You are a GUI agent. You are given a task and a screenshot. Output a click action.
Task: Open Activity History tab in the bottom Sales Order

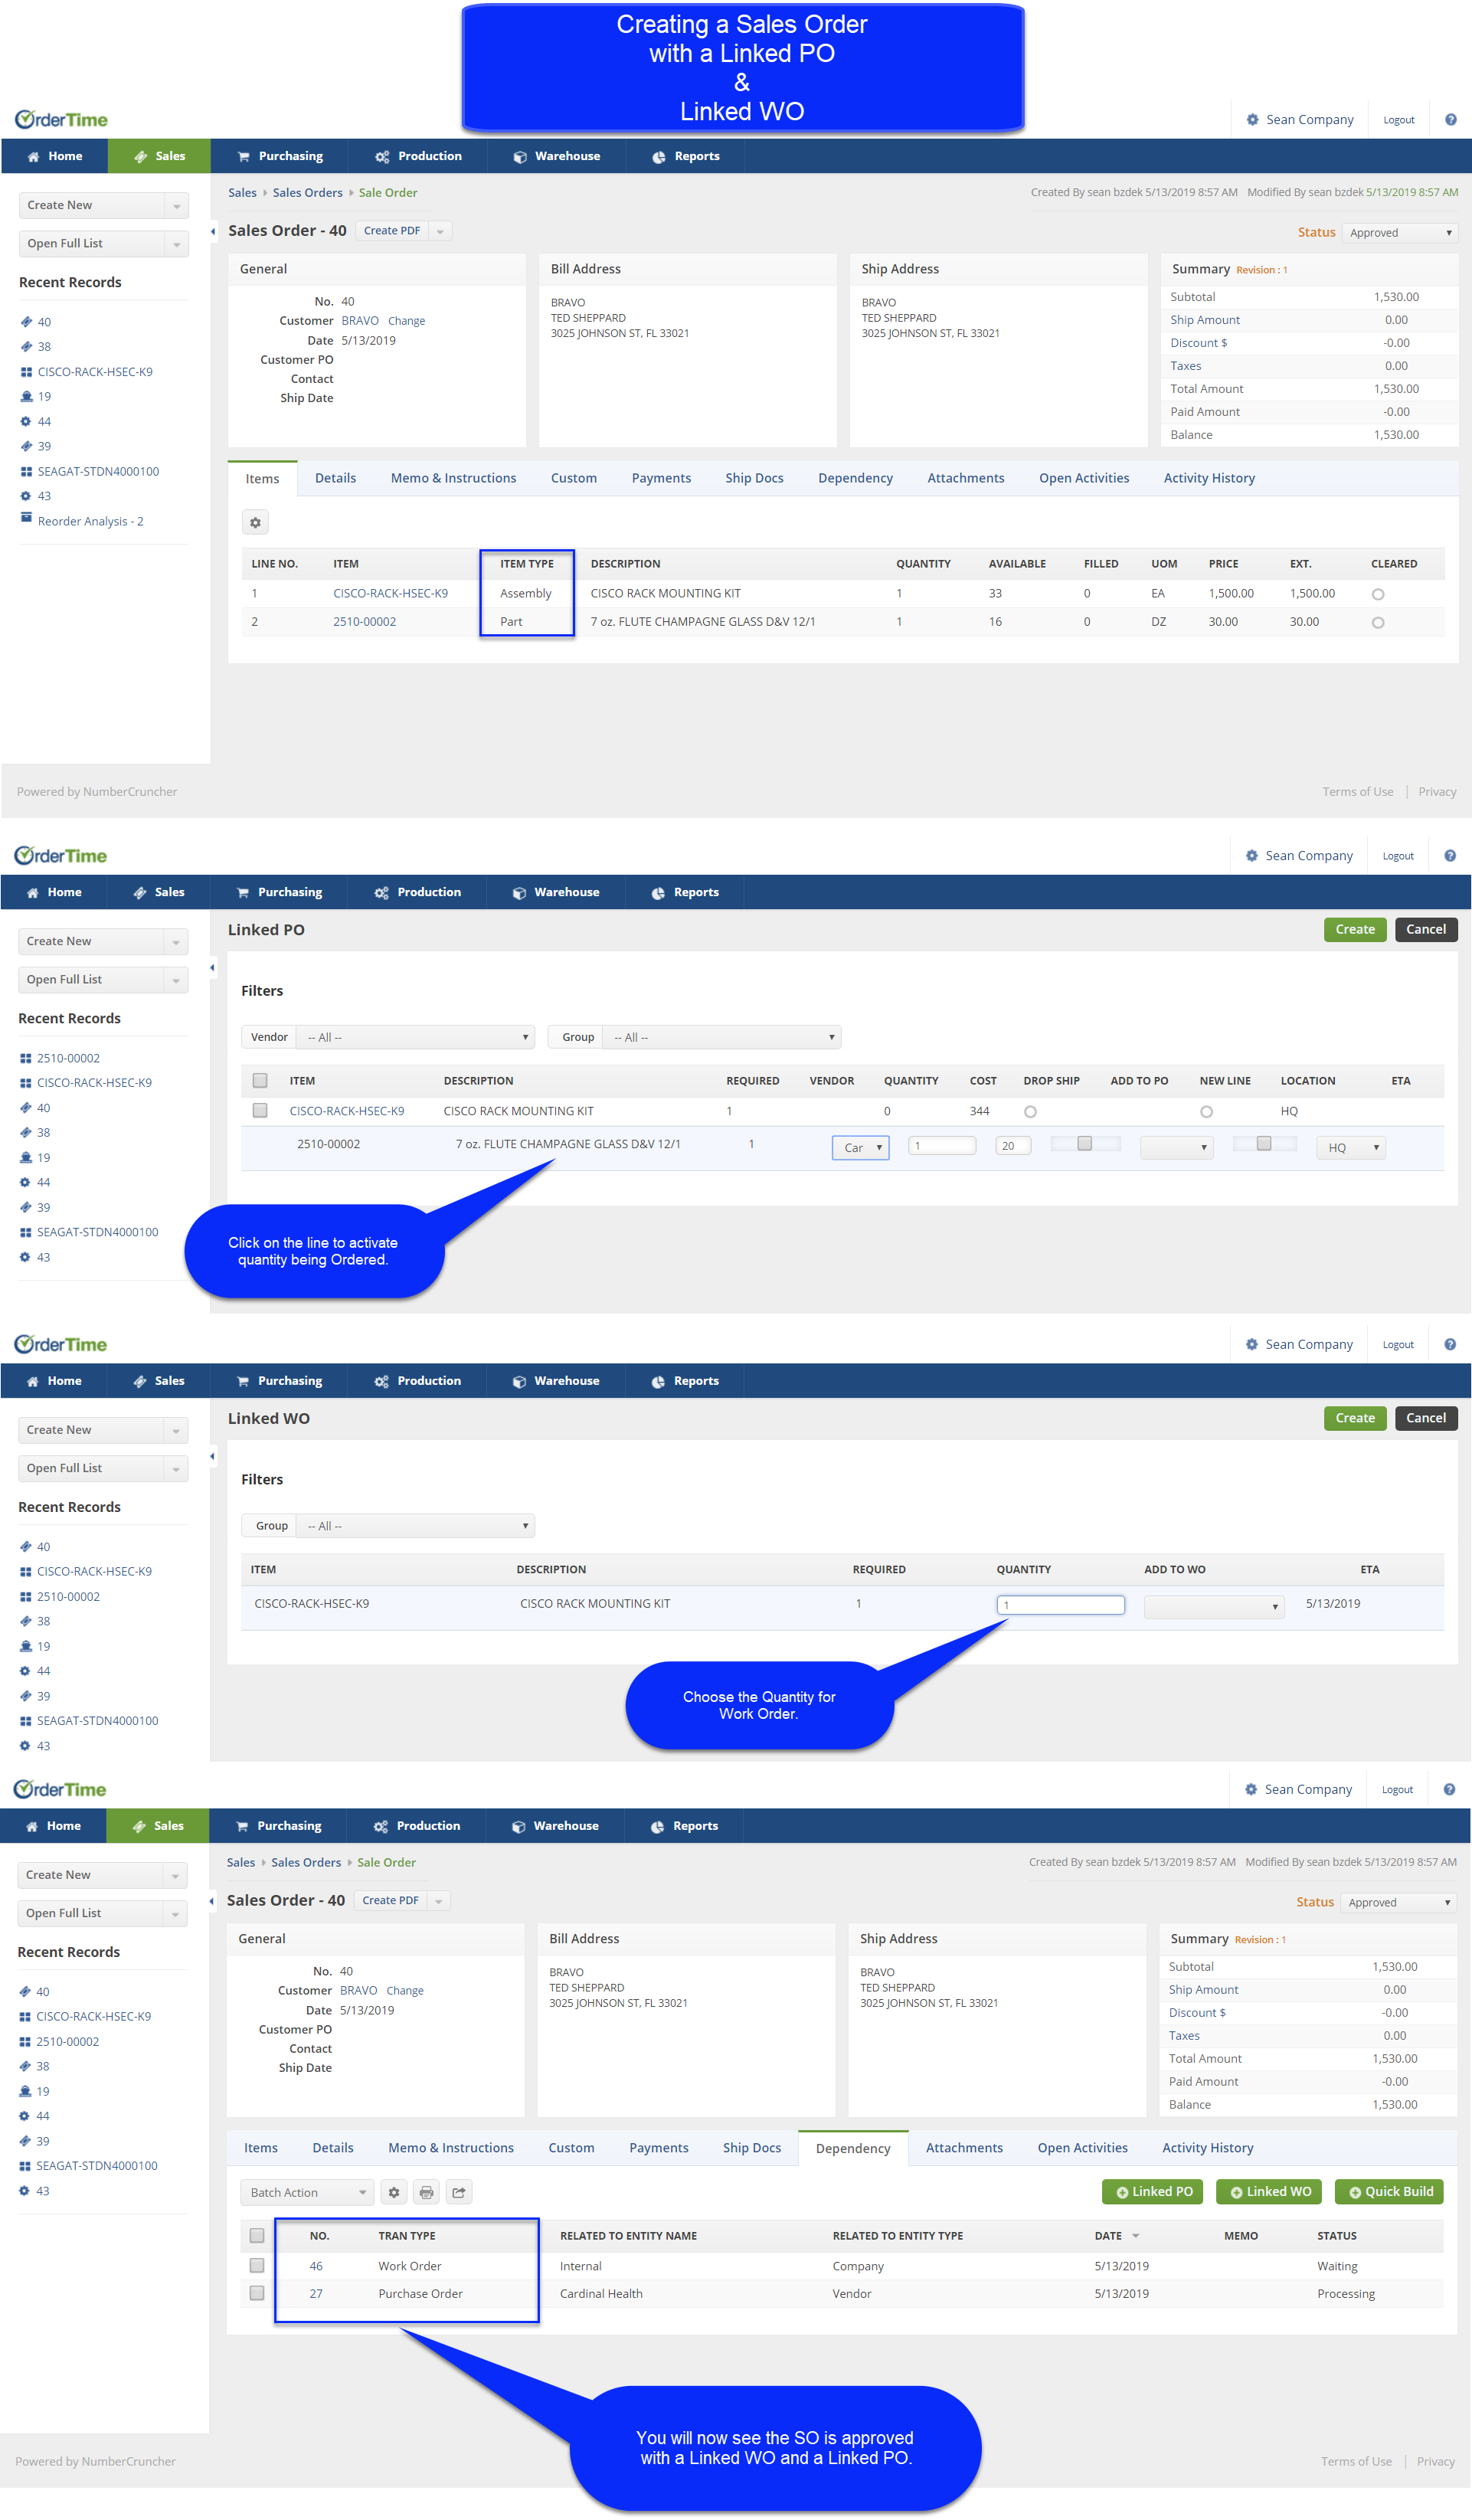tap(1206, 2147)
